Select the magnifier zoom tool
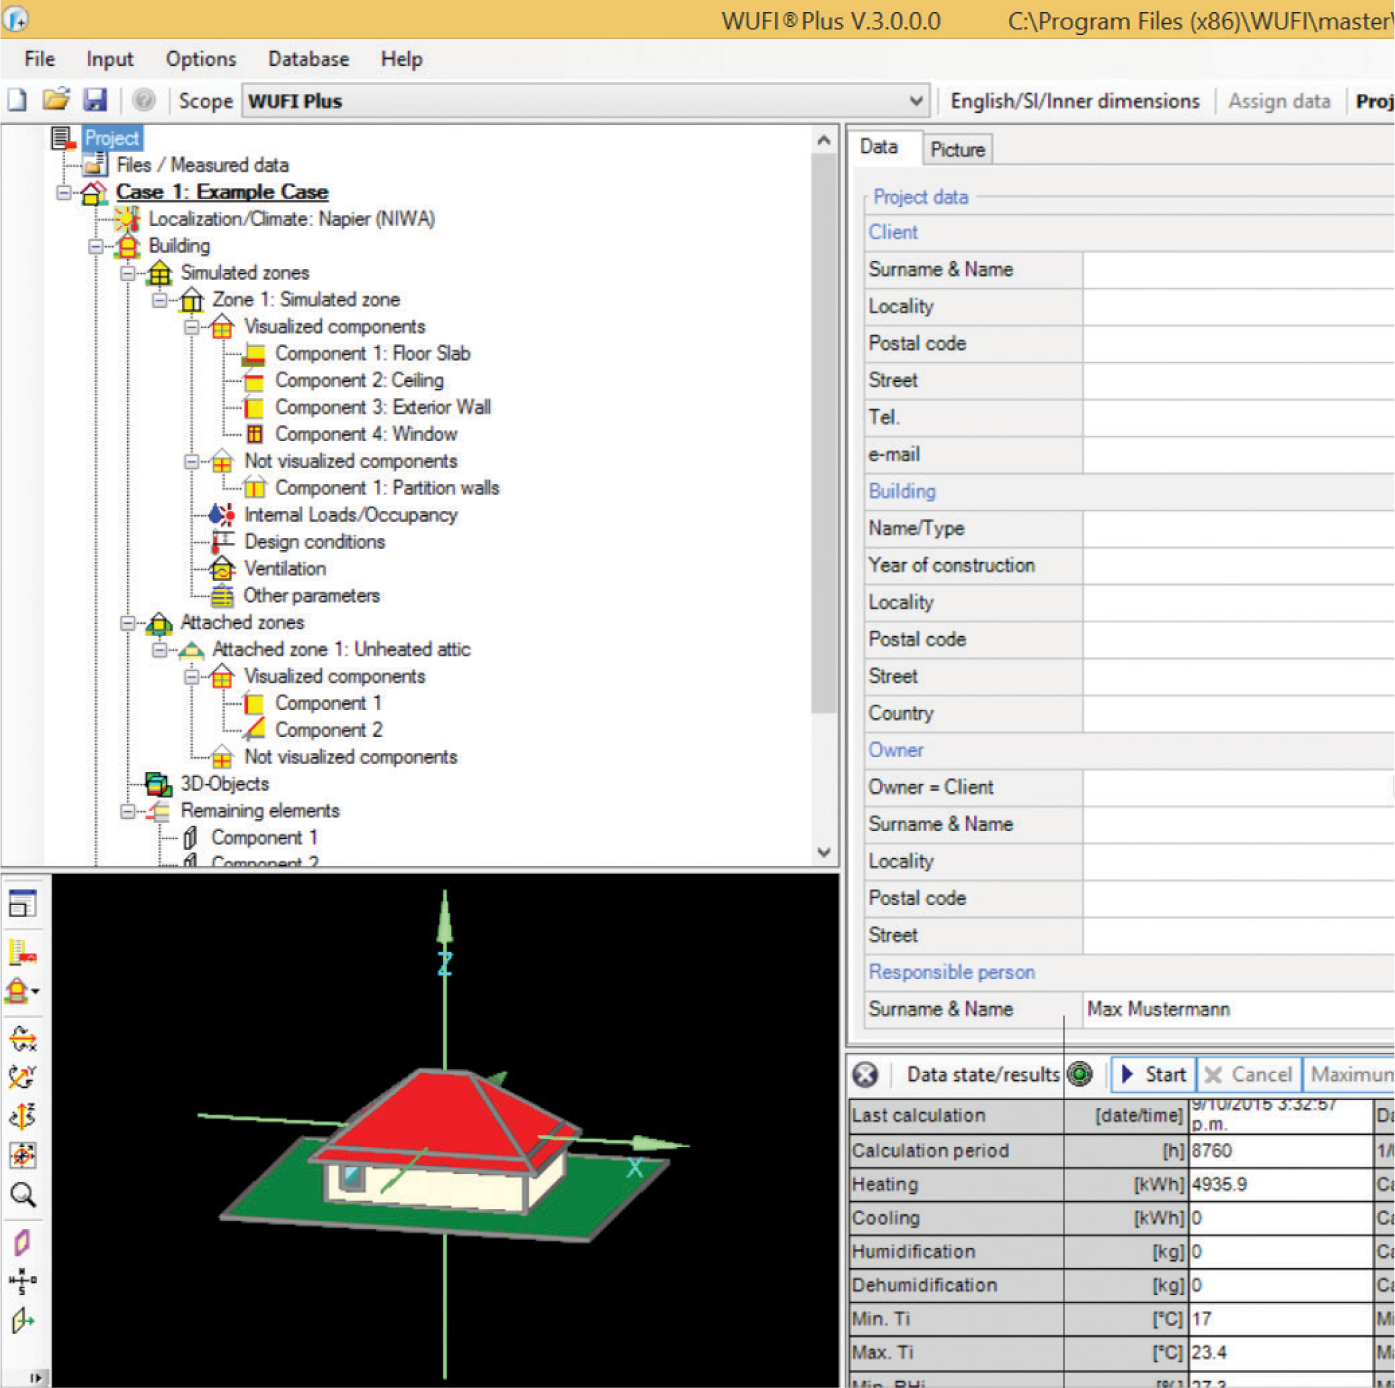 [22, 1195]
